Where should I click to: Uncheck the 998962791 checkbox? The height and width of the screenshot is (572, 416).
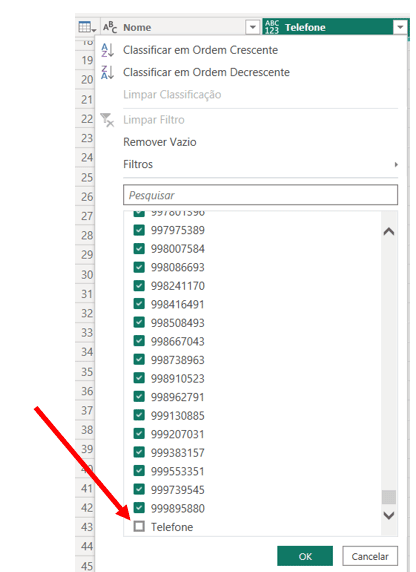click(139, 397)
